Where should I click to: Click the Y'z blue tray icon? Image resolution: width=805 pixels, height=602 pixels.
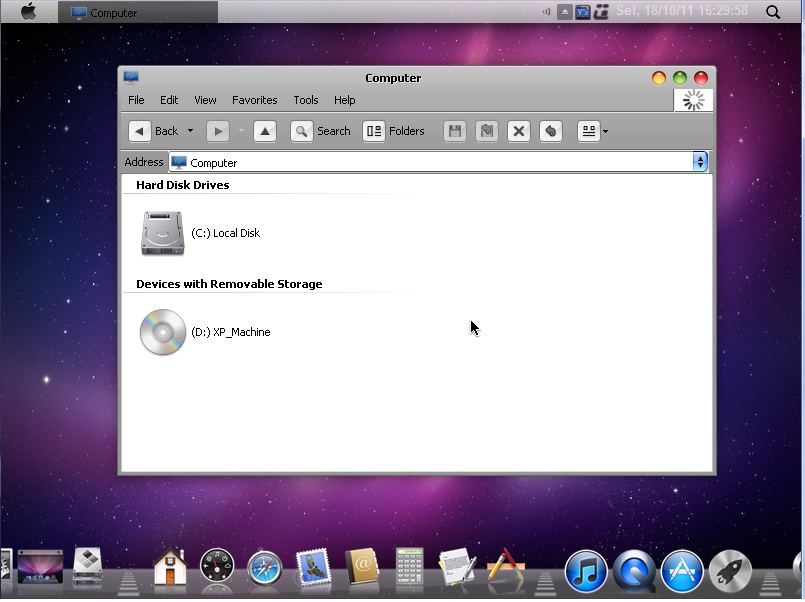(583, 12)
